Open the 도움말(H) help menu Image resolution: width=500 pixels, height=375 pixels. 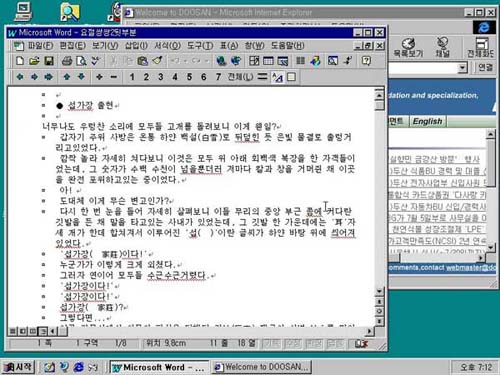pyautogui.click(x=288, y=46)
